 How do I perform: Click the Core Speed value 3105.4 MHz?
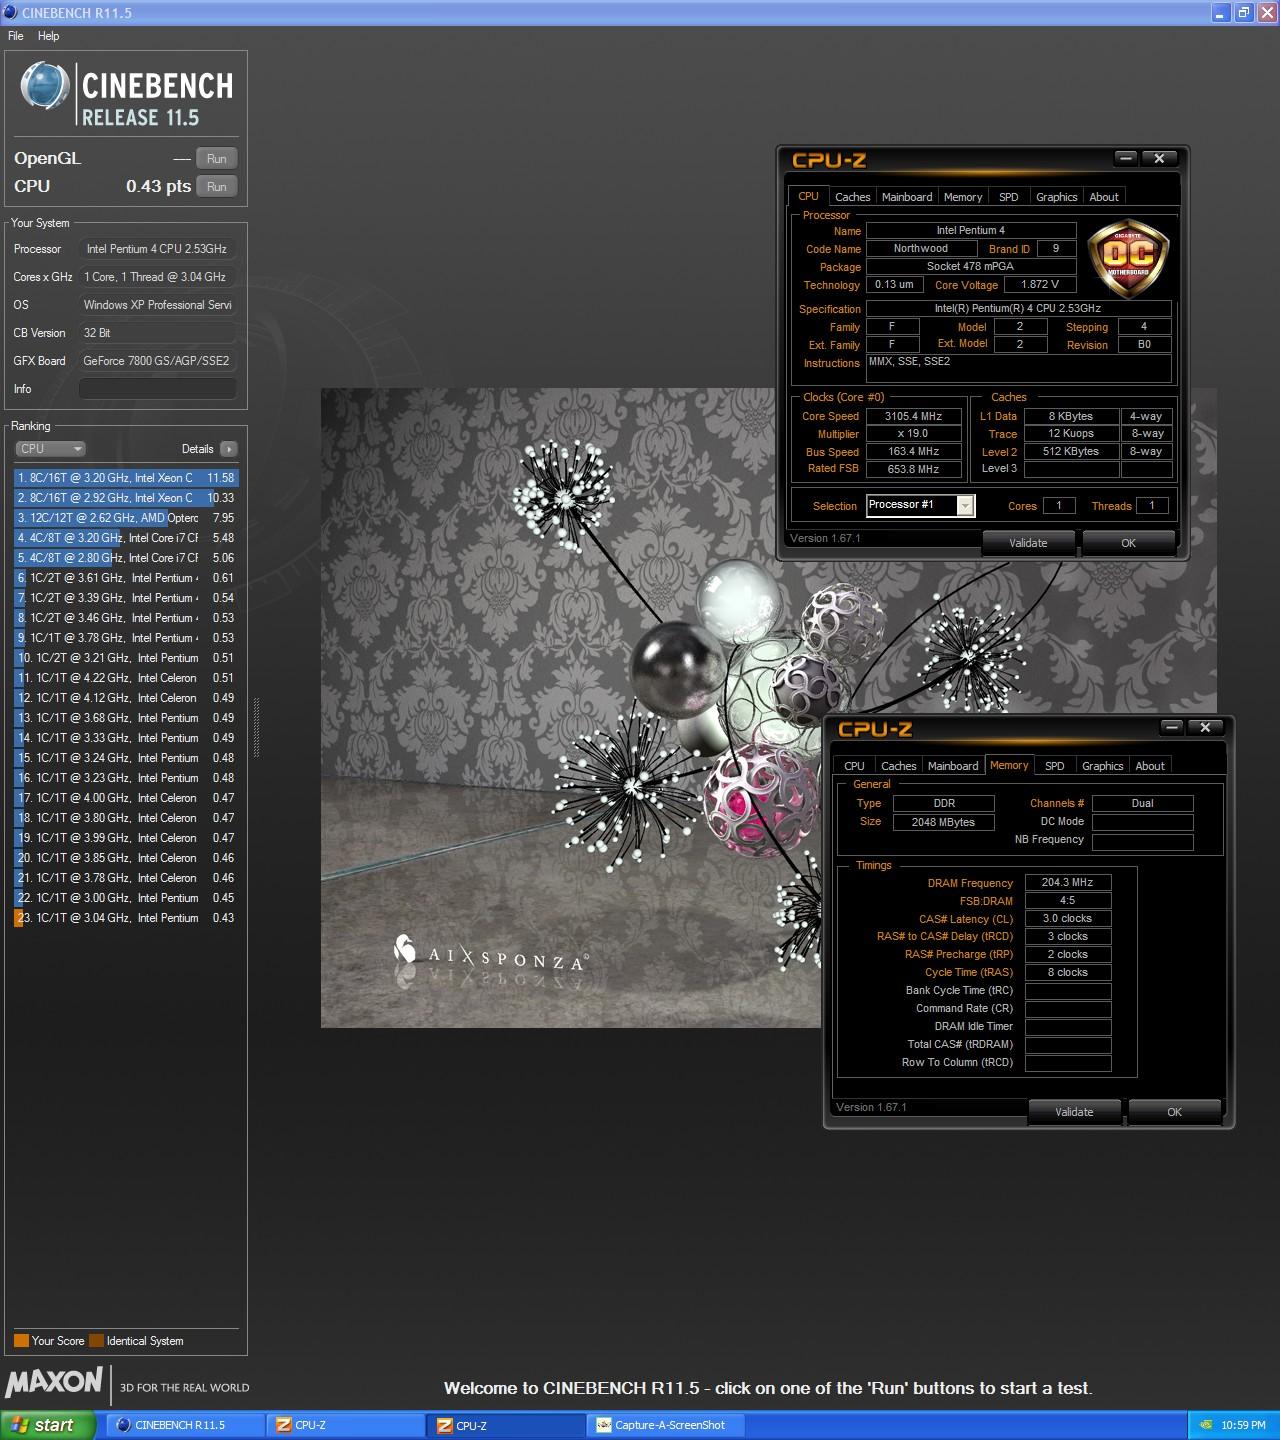coord(913,416)
